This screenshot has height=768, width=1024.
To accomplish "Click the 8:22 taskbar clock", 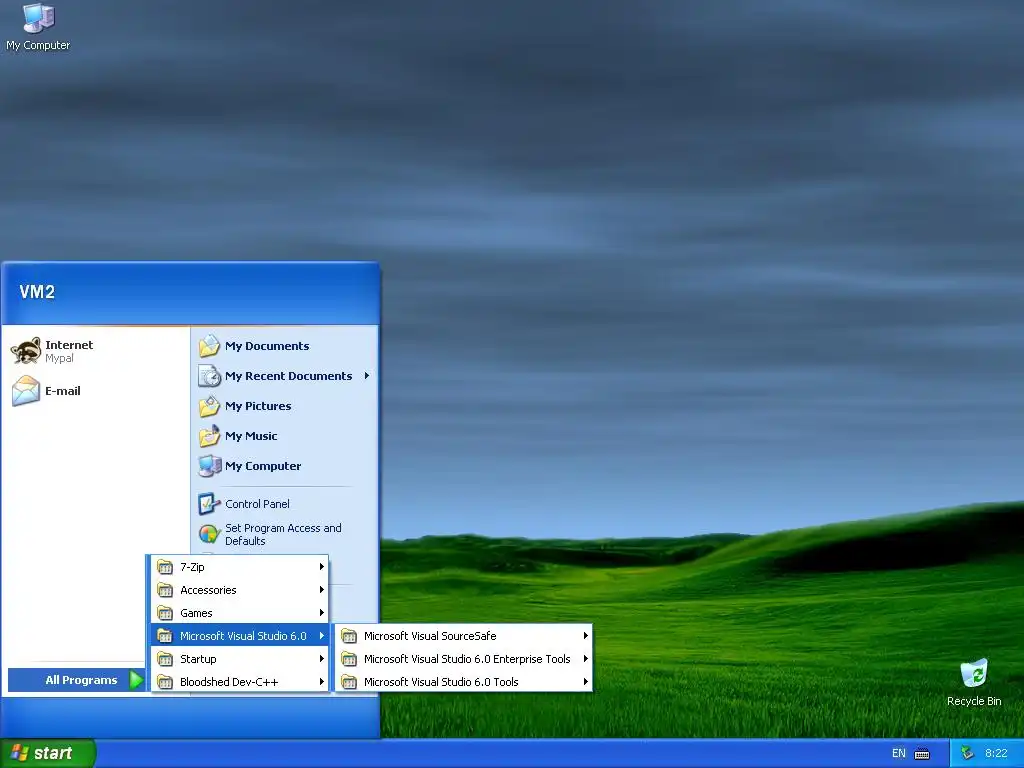I will 996,754.
